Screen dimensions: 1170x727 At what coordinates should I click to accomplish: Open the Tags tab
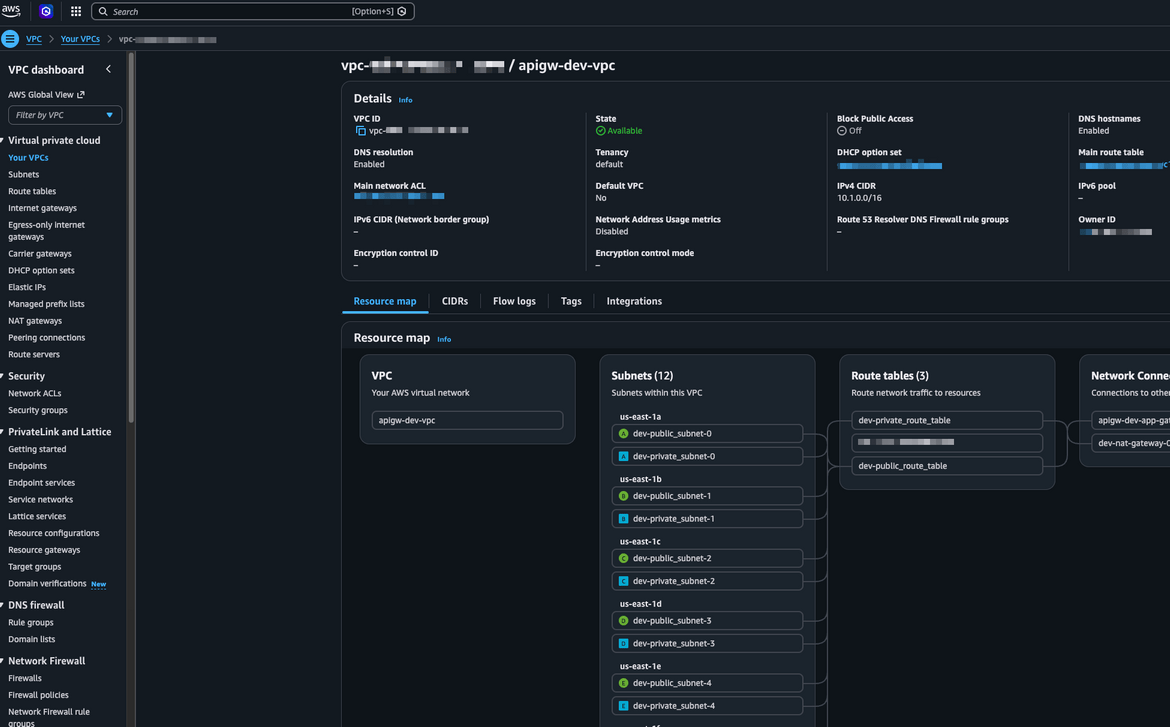click(571, 301)
